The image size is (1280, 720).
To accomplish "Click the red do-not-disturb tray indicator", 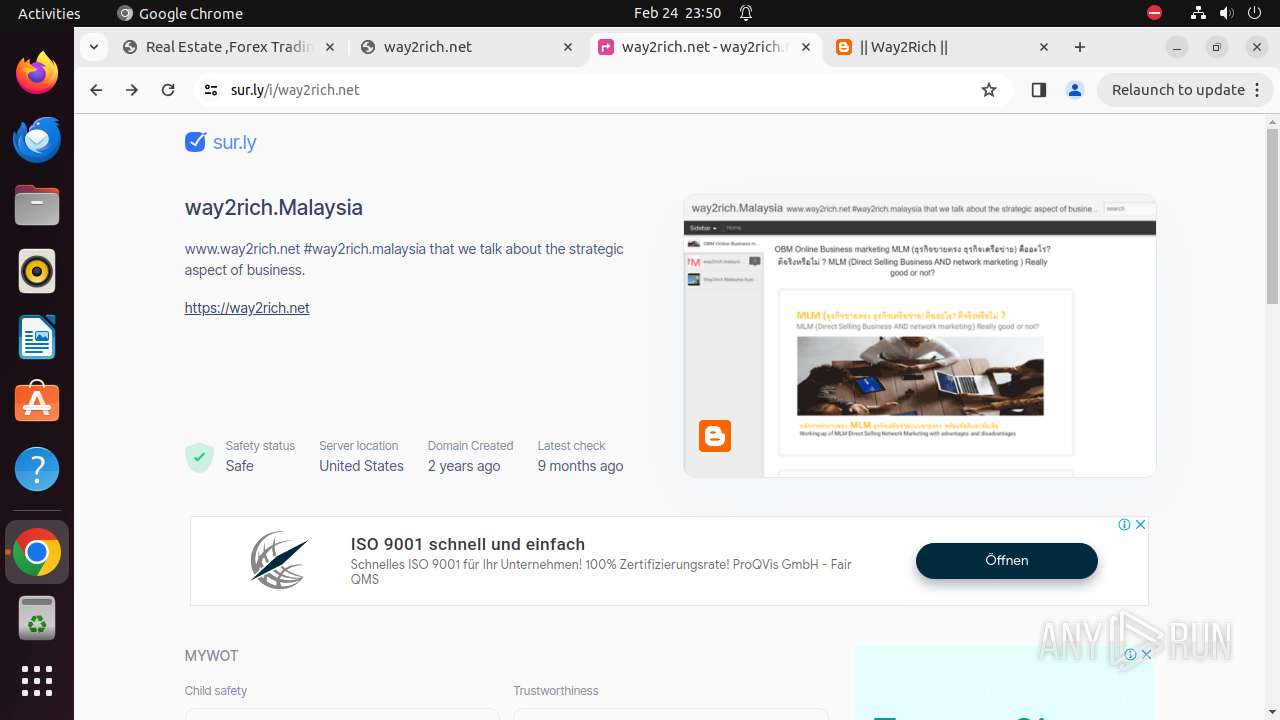I will pyautogui.click(x=1155, y=13).
